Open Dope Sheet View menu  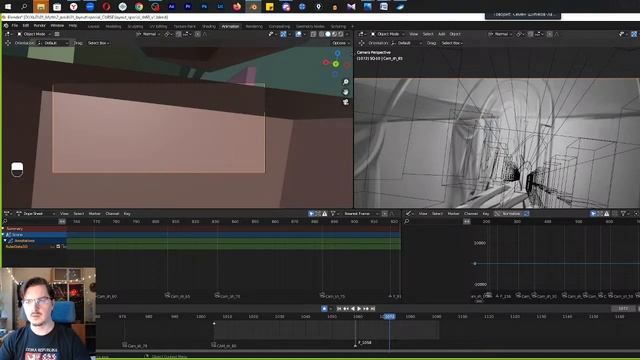(64, 213)
